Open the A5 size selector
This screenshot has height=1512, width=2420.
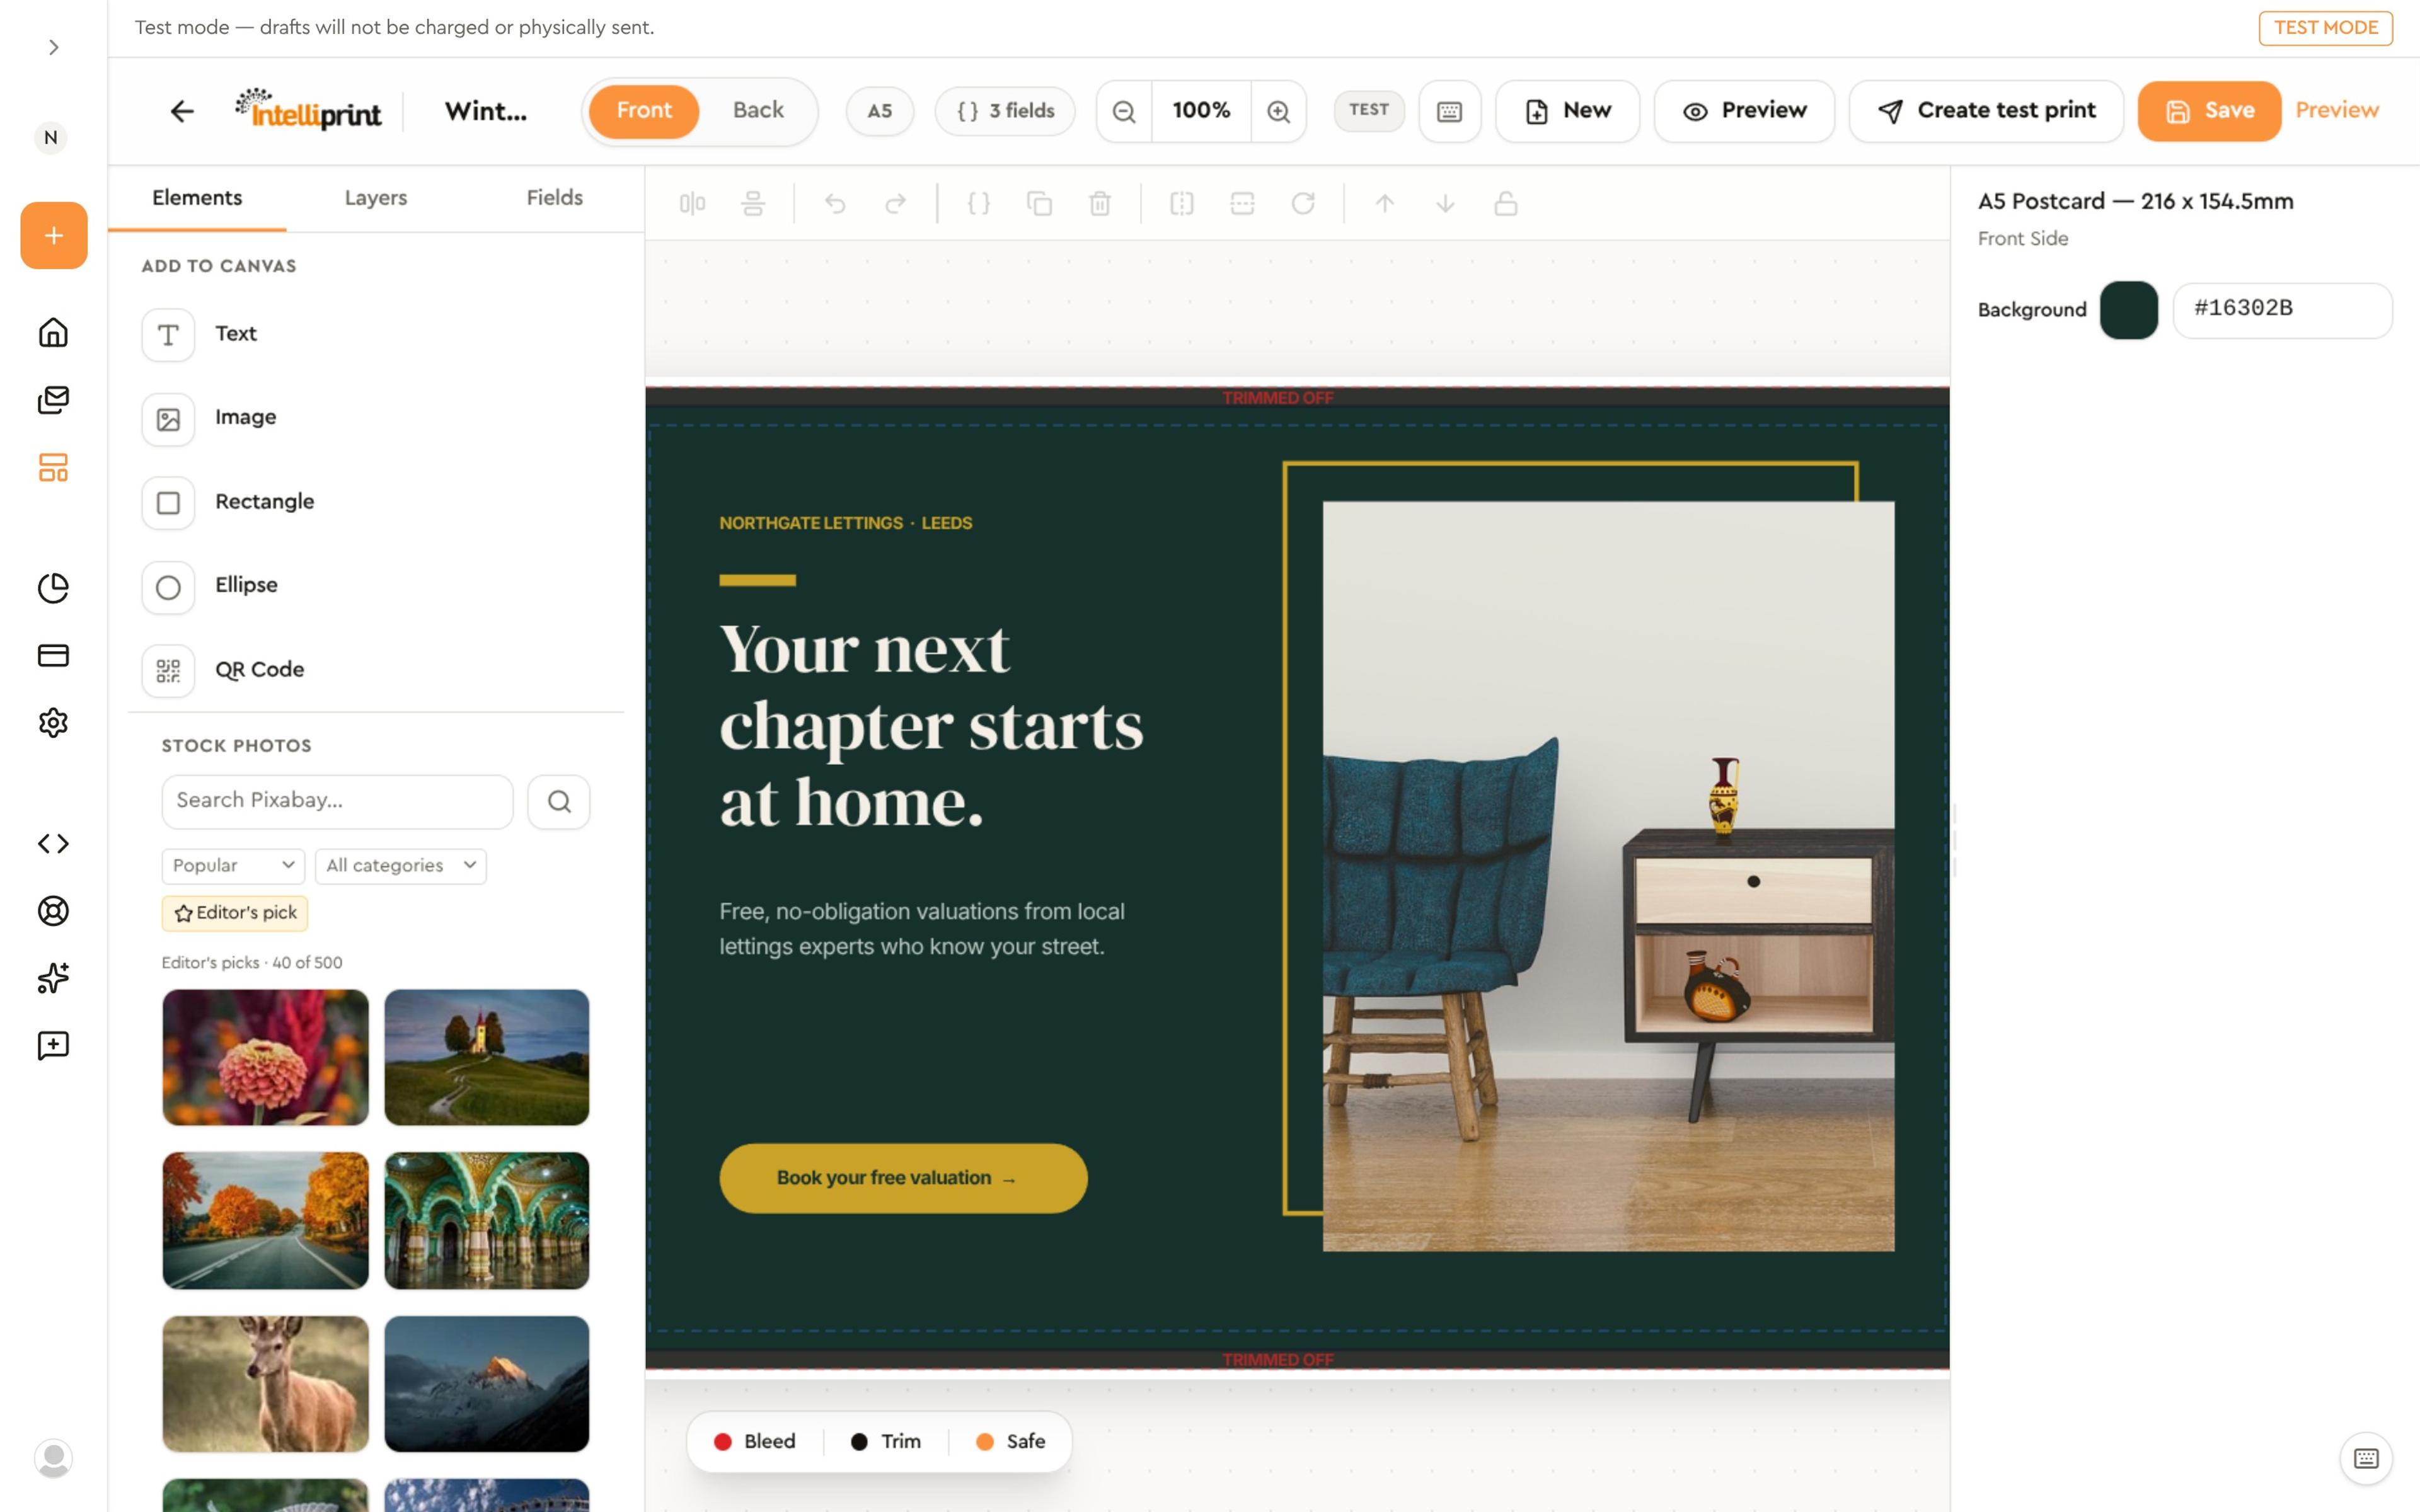point(879,111)
